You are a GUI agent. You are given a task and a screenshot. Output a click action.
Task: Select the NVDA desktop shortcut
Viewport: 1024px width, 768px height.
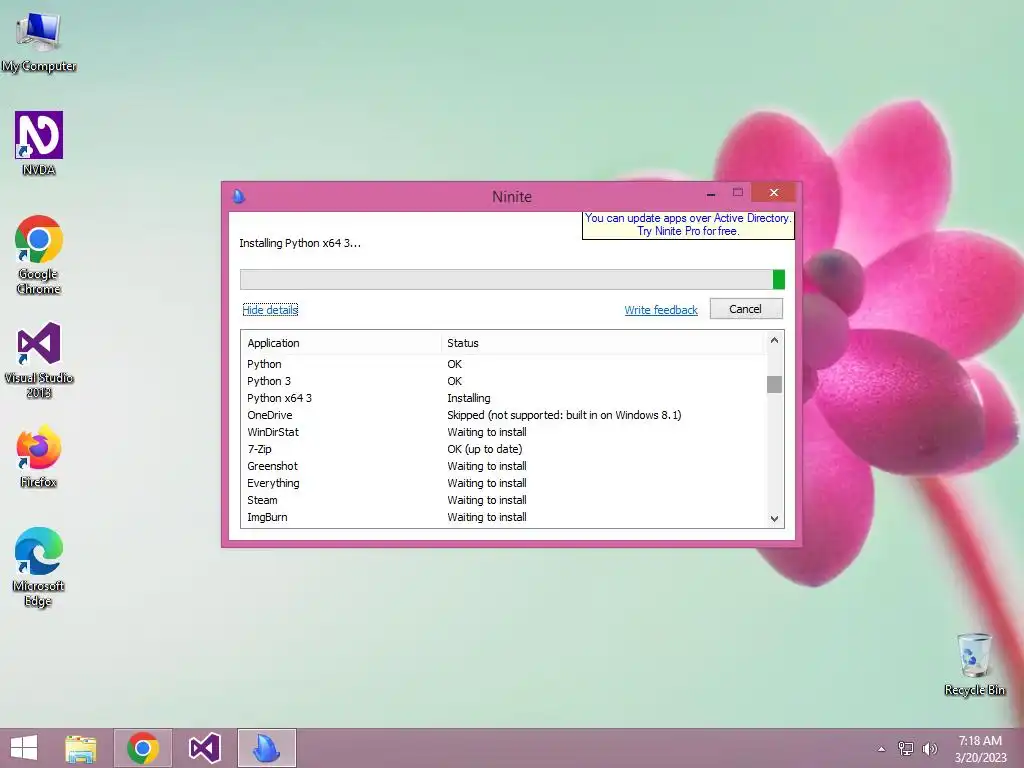39,144
